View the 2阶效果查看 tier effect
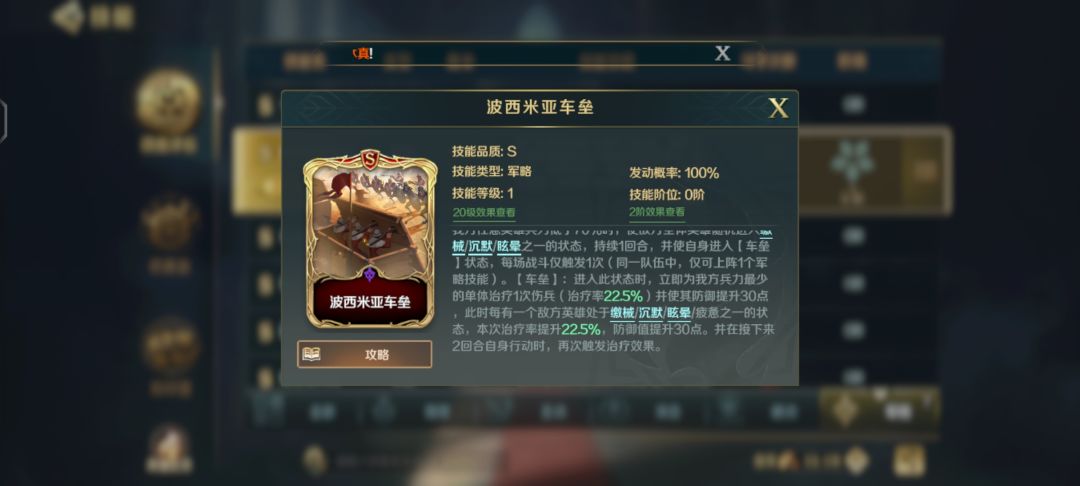This screenshot has width=1080, height=486. point(657,213)
